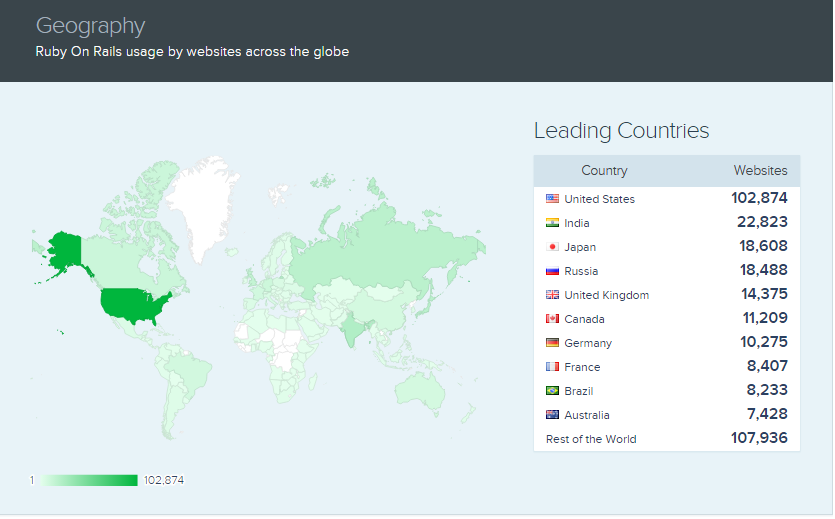Click the France flag icon
835x519 pixels.
click(552, 366)
